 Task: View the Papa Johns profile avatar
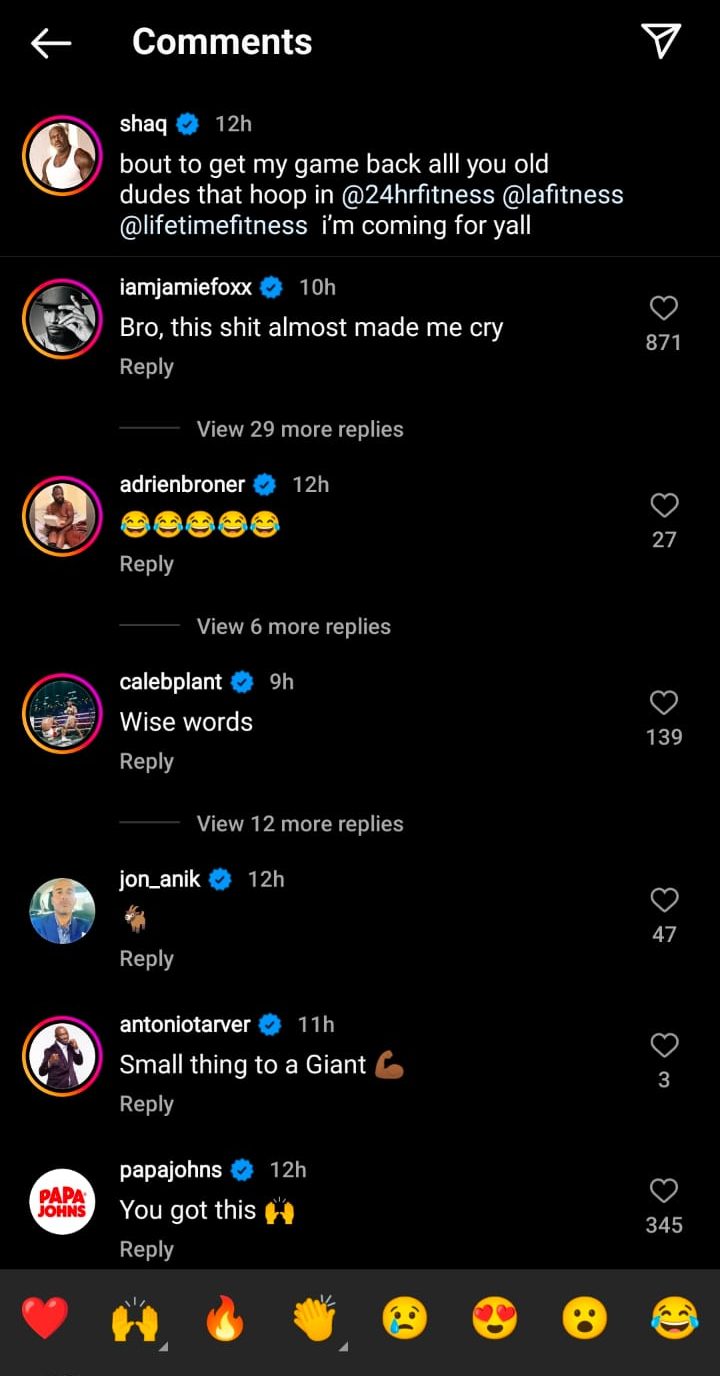pos(61,1201)
